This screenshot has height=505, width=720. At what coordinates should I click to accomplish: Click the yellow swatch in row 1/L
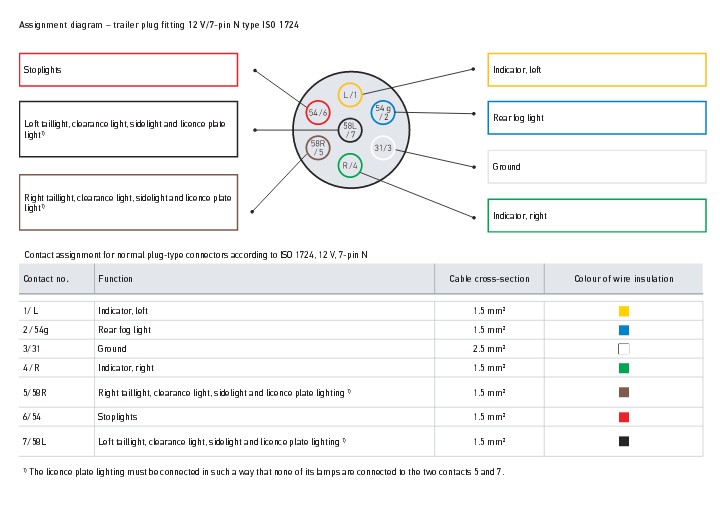coord(624,311)
